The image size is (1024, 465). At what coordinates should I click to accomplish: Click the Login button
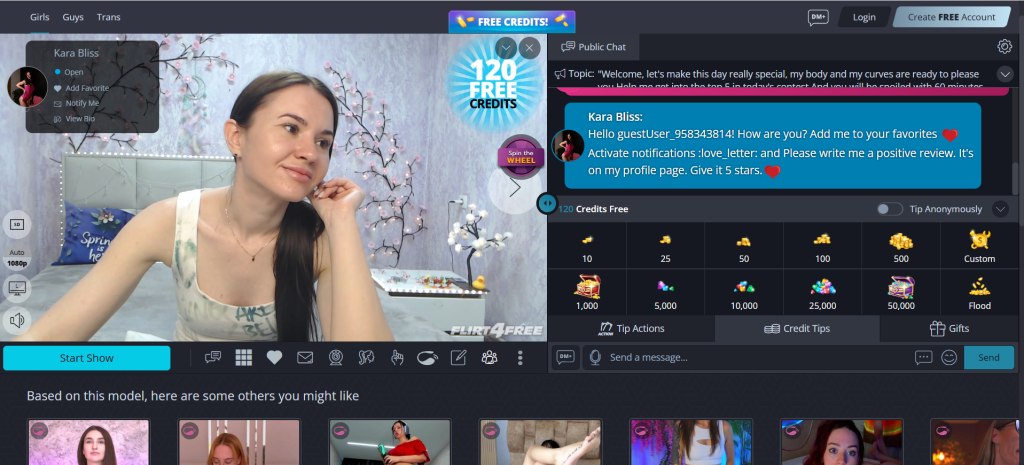(864, 17)
